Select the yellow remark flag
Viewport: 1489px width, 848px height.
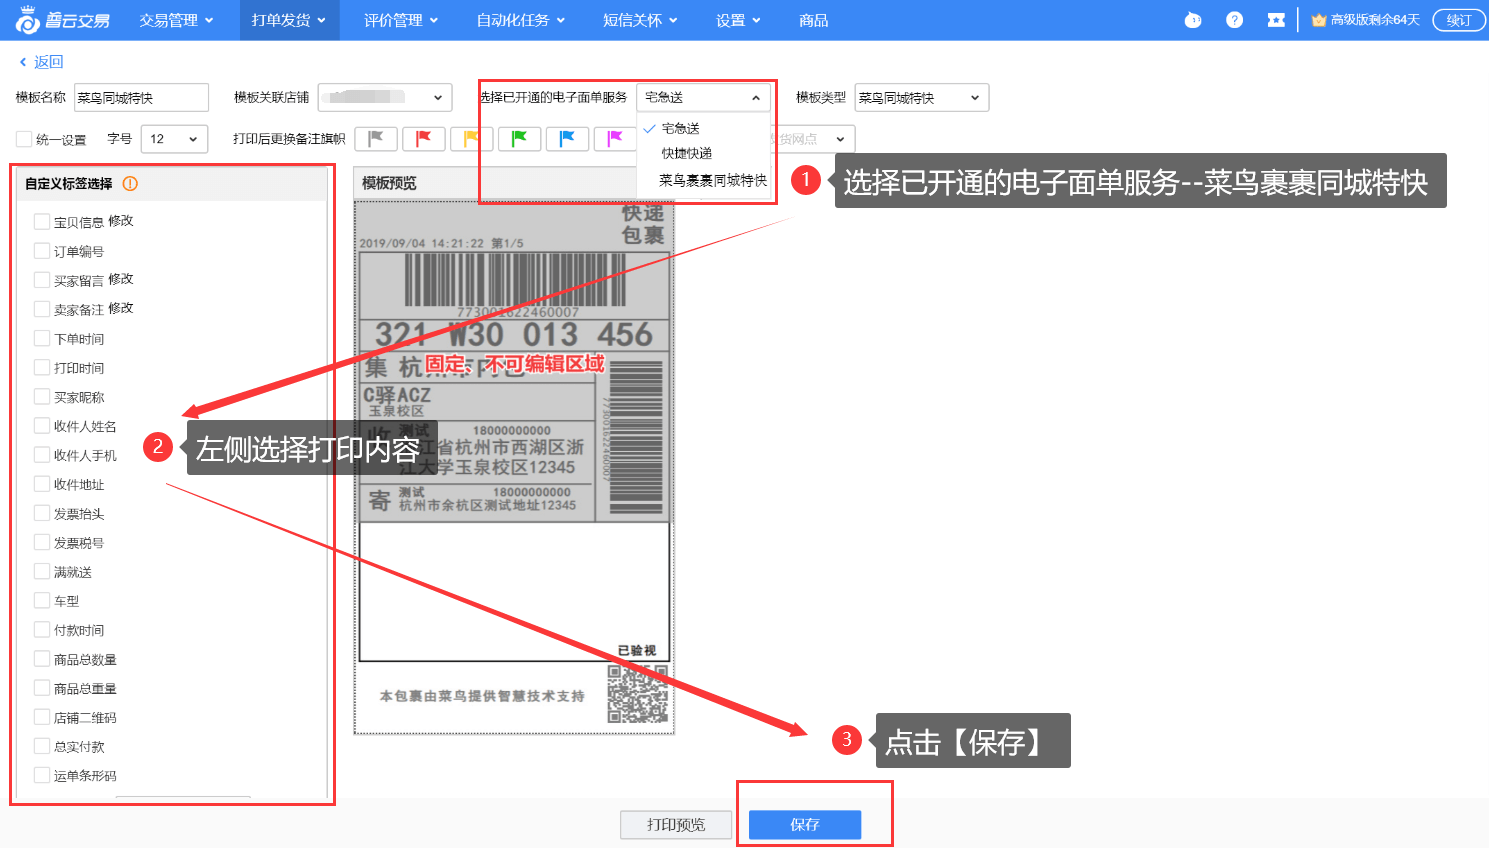click(x=471, y=139)
